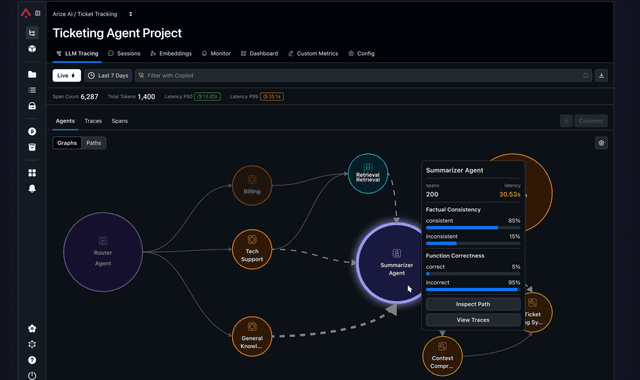Image resolution: width=640 pixels, height=380 pixels.
Task: Click the add column plus icon
Action: pos(566,121)
